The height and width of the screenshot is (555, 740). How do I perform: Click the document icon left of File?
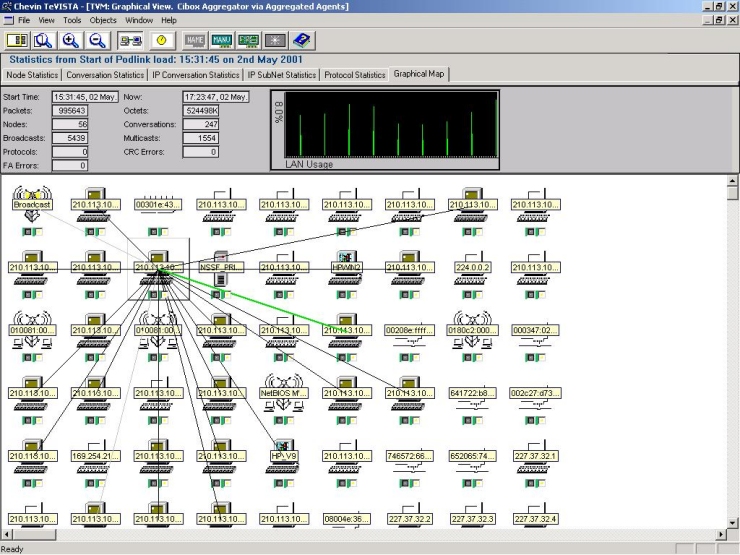[8, 20]
